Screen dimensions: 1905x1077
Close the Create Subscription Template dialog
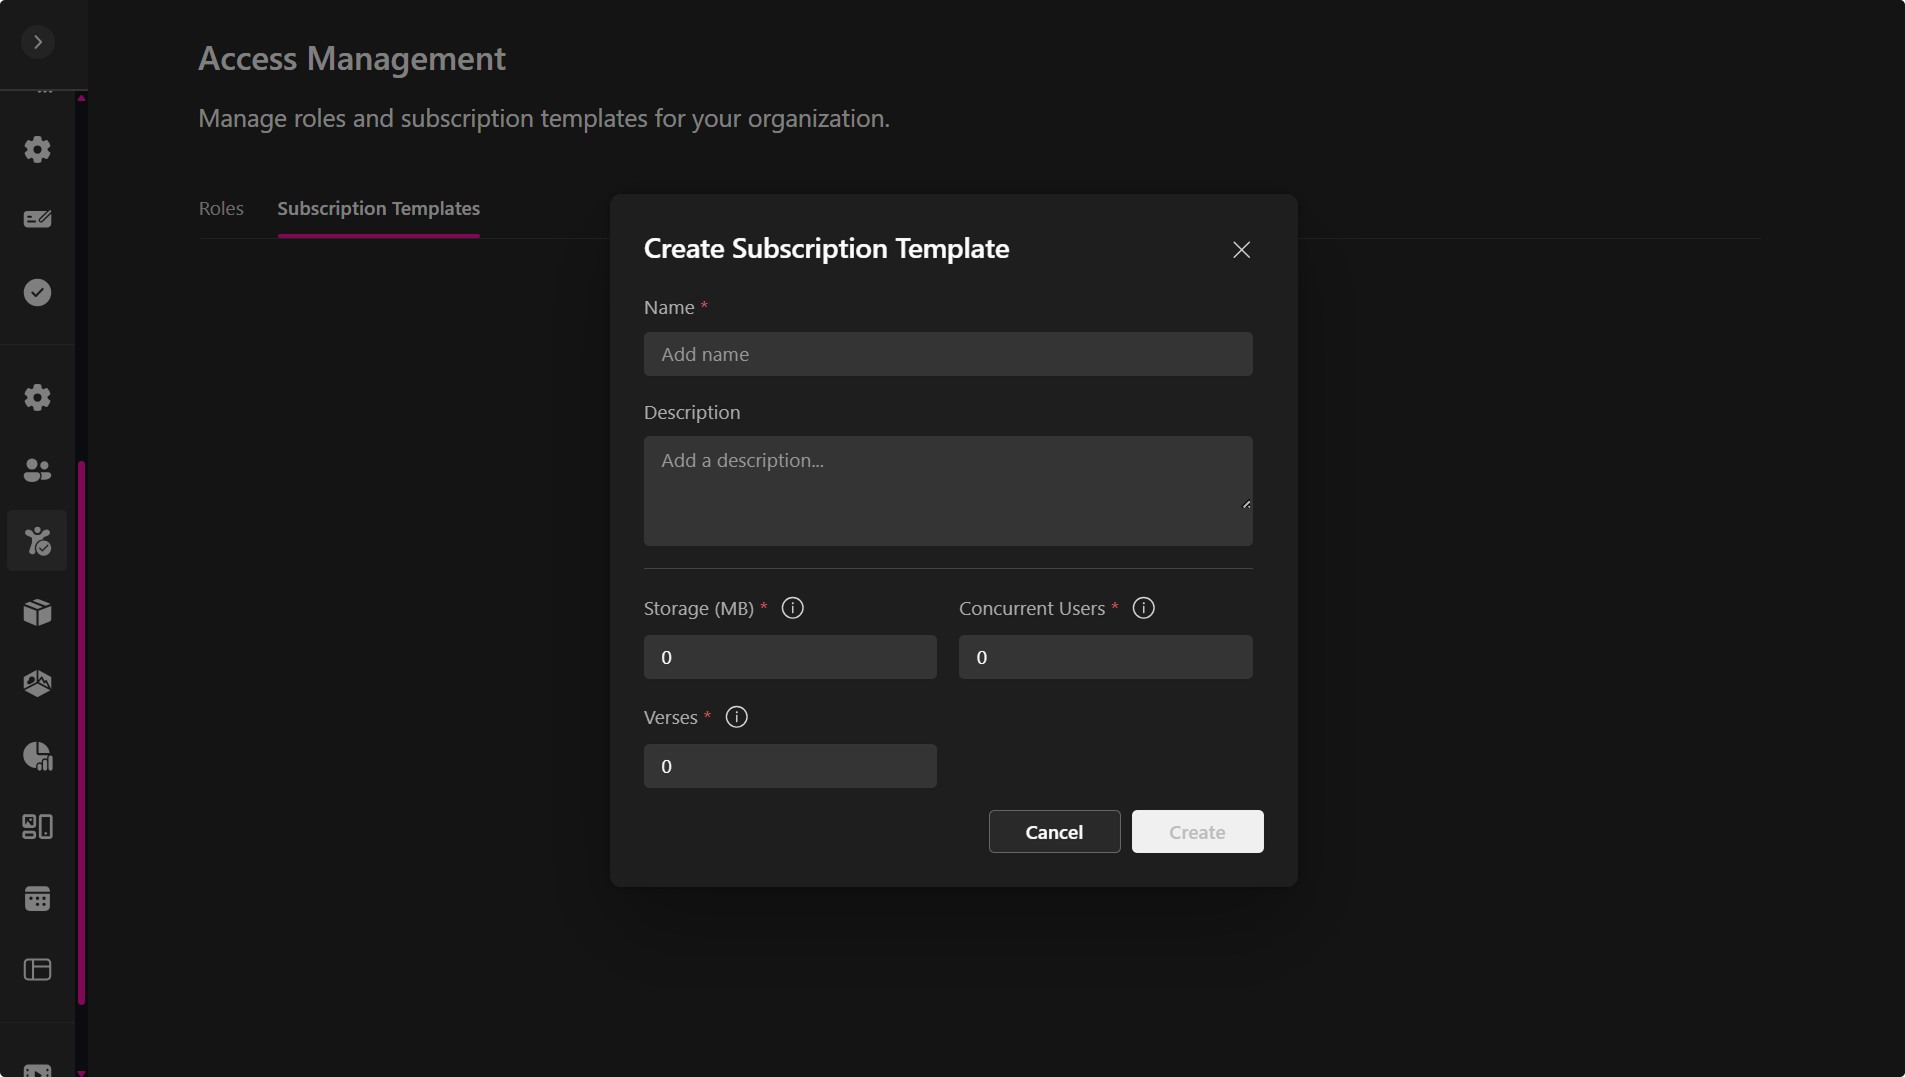click(x=1241, y=250)
